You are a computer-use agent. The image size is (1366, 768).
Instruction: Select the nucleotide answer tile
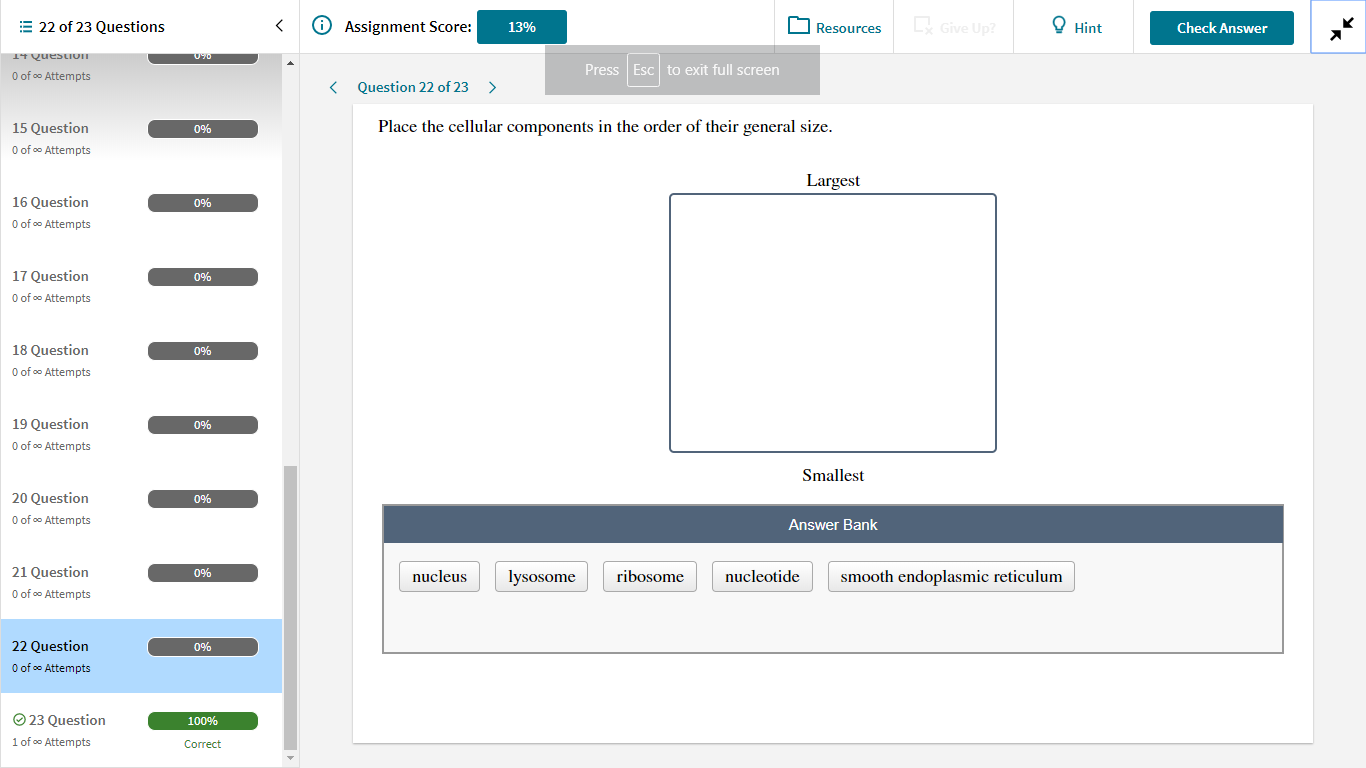(762, 576)
